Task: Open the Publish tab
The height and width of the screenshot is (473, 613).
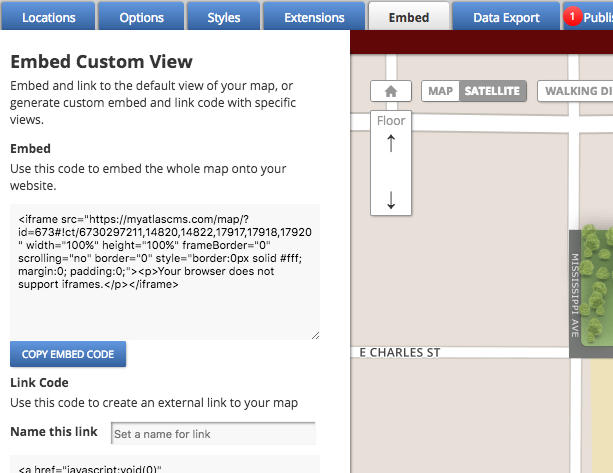Action: coord(588,17)
